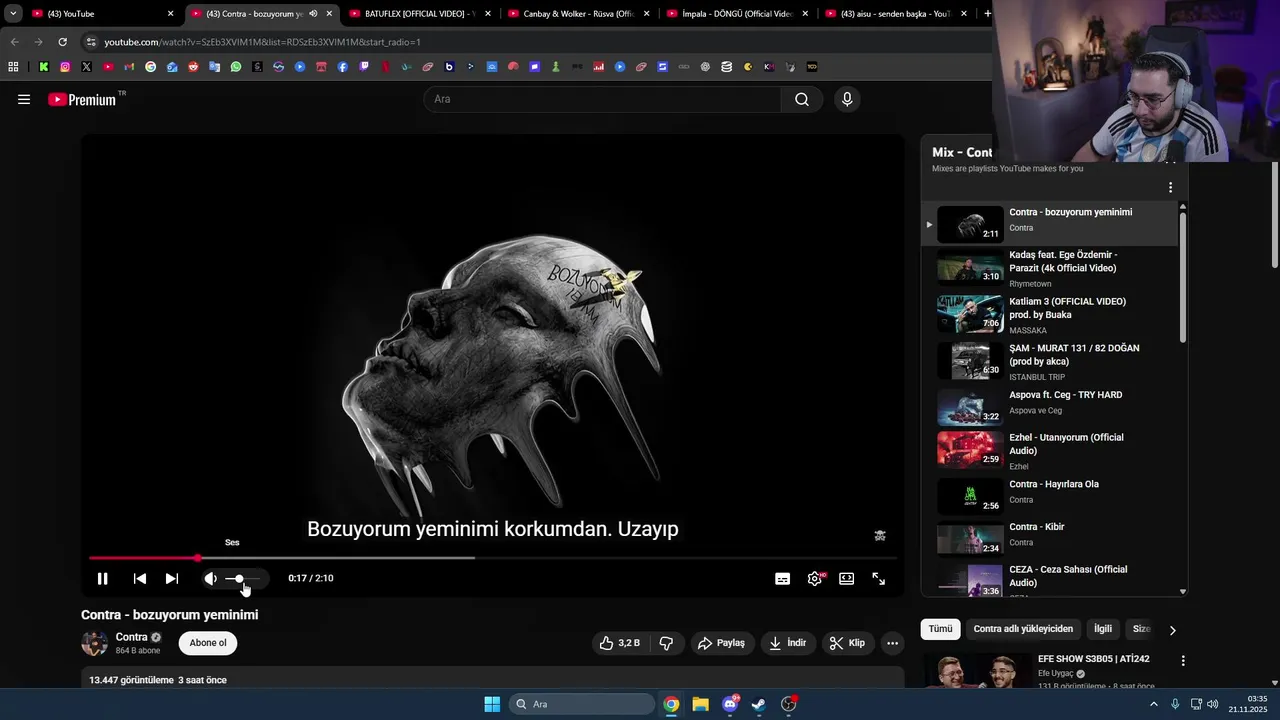The width and height of the screenshot is (1280, 720).
Task: Play Contra - Hayırlara Ola from playlist
Action: [x=1050, y=495]
